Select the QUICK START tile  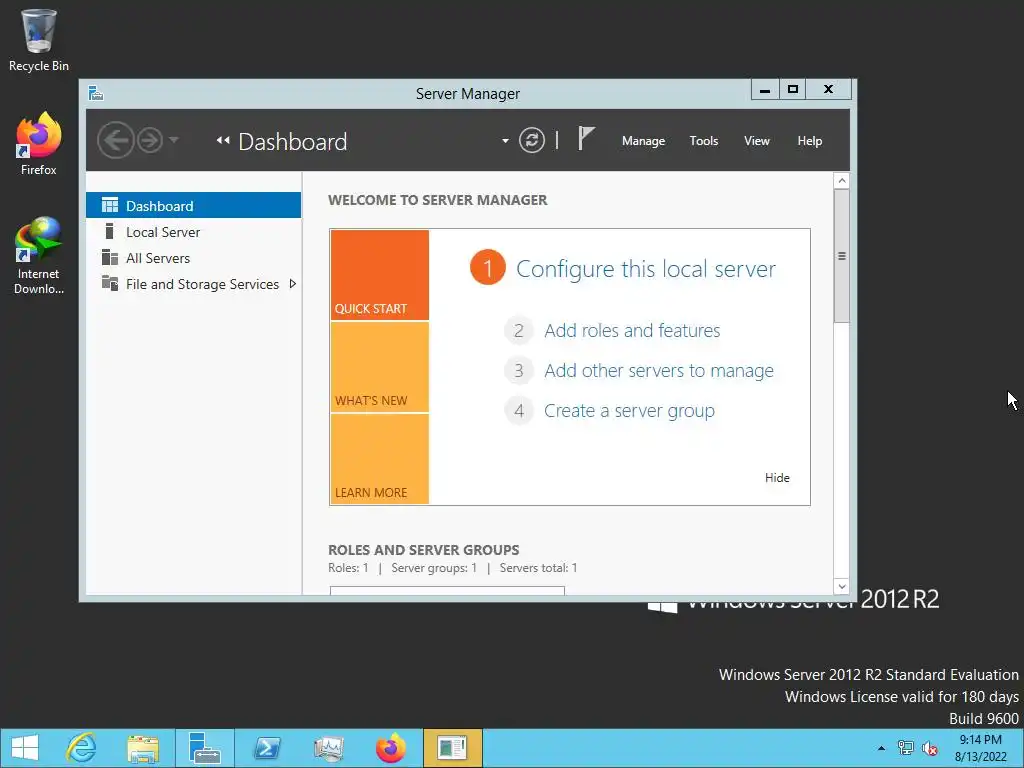(x=379, y=275)
